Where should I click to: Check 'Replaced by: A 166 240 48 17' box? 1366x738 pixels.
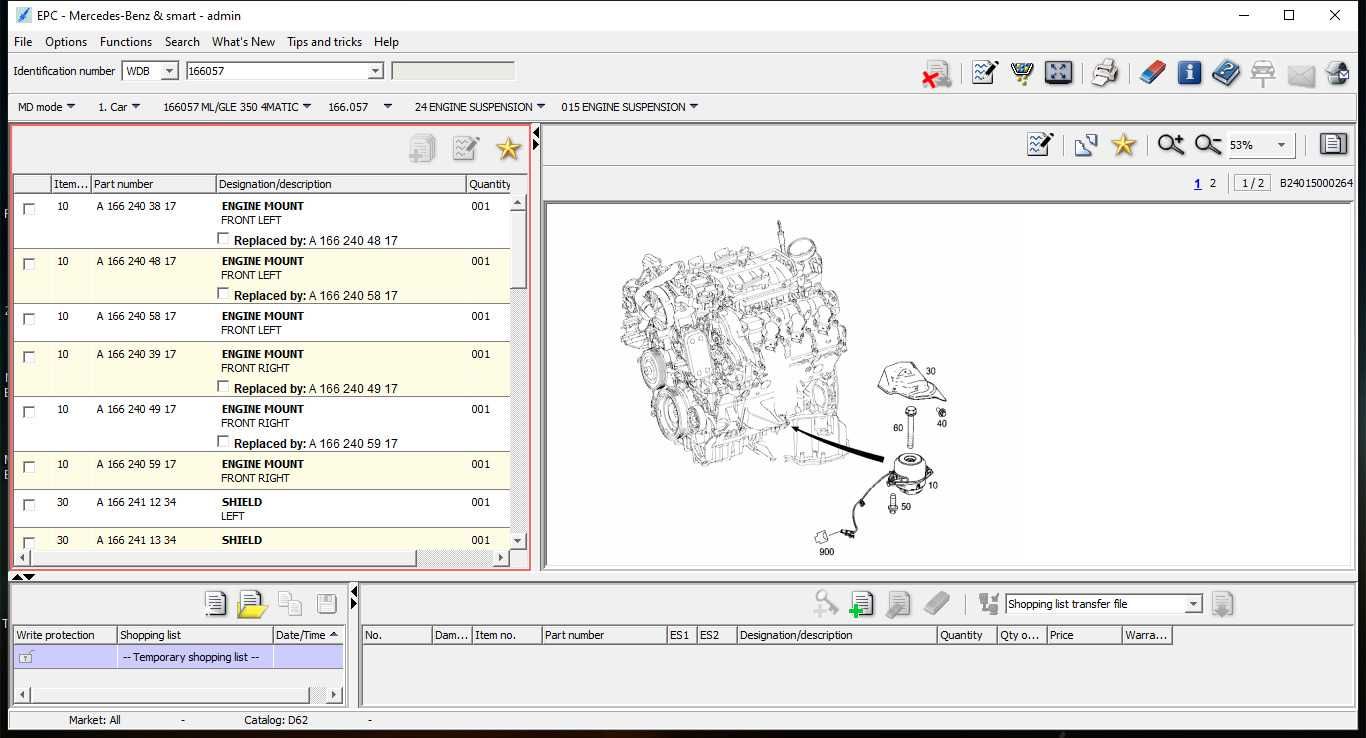click(223, 239)
